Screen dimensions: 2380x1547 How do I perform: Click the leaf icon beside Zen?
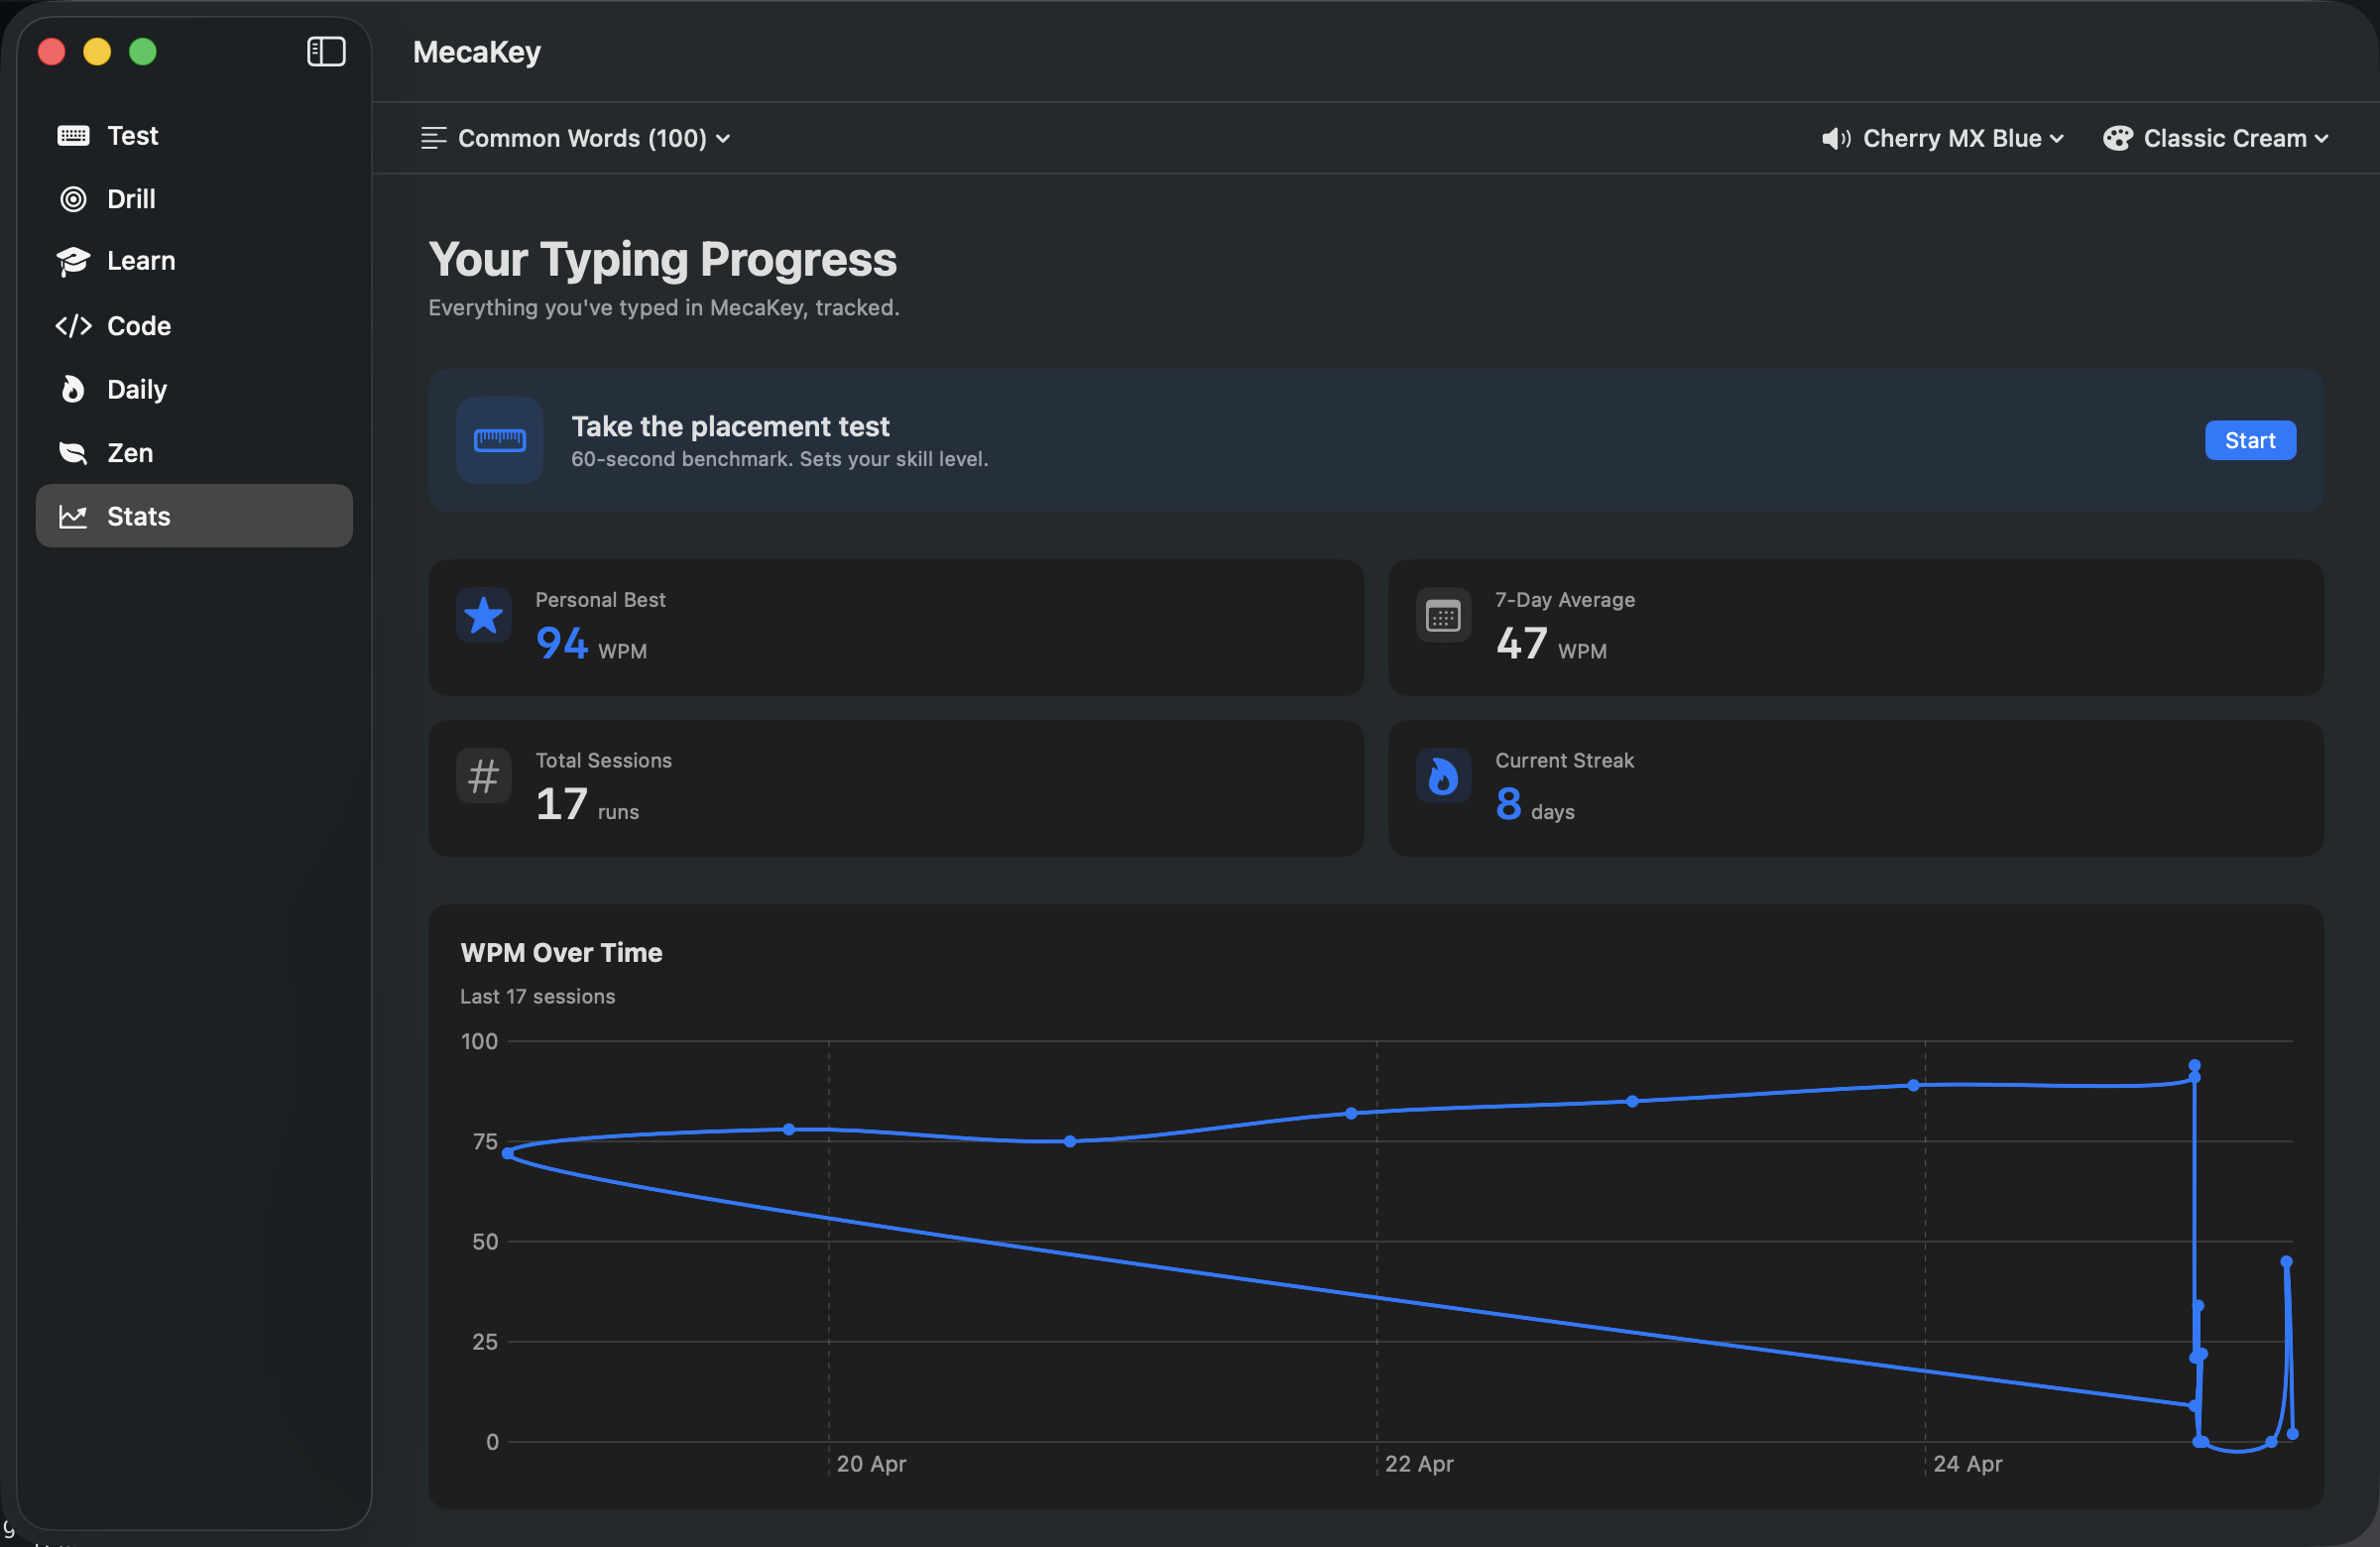(x=73, y=453)
